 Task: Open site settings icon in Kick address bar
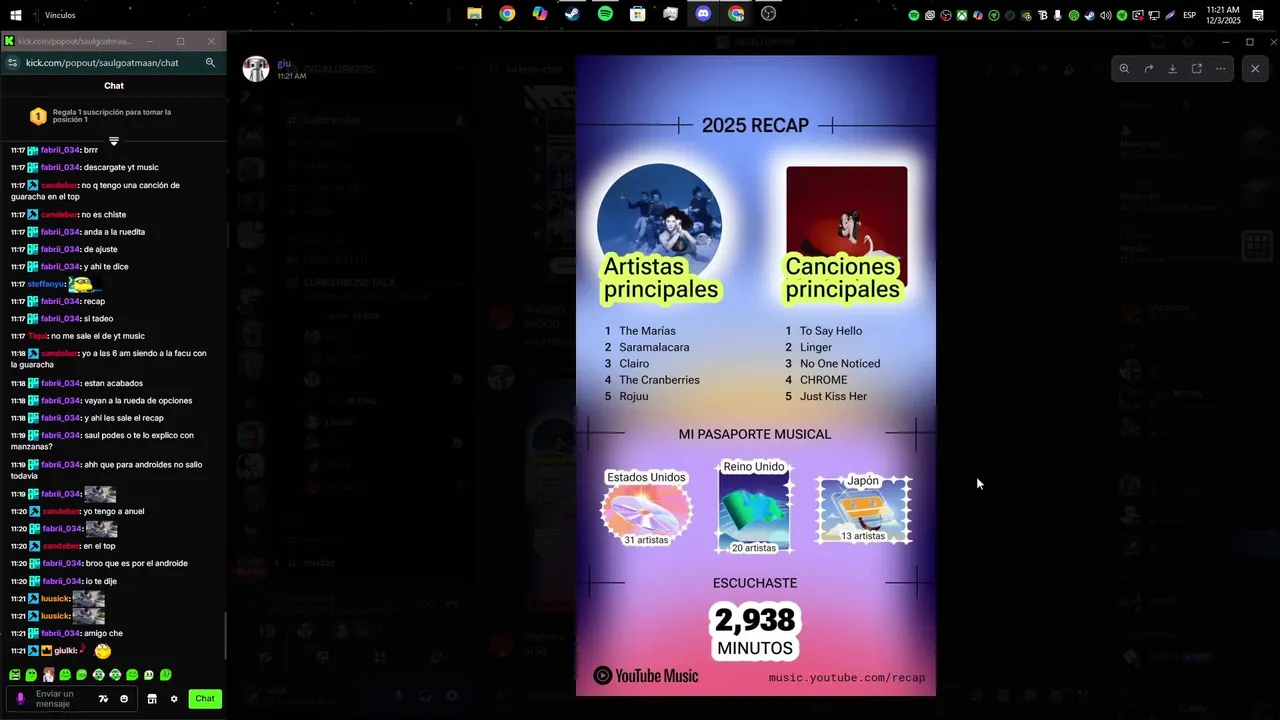(x=11, y=62)
